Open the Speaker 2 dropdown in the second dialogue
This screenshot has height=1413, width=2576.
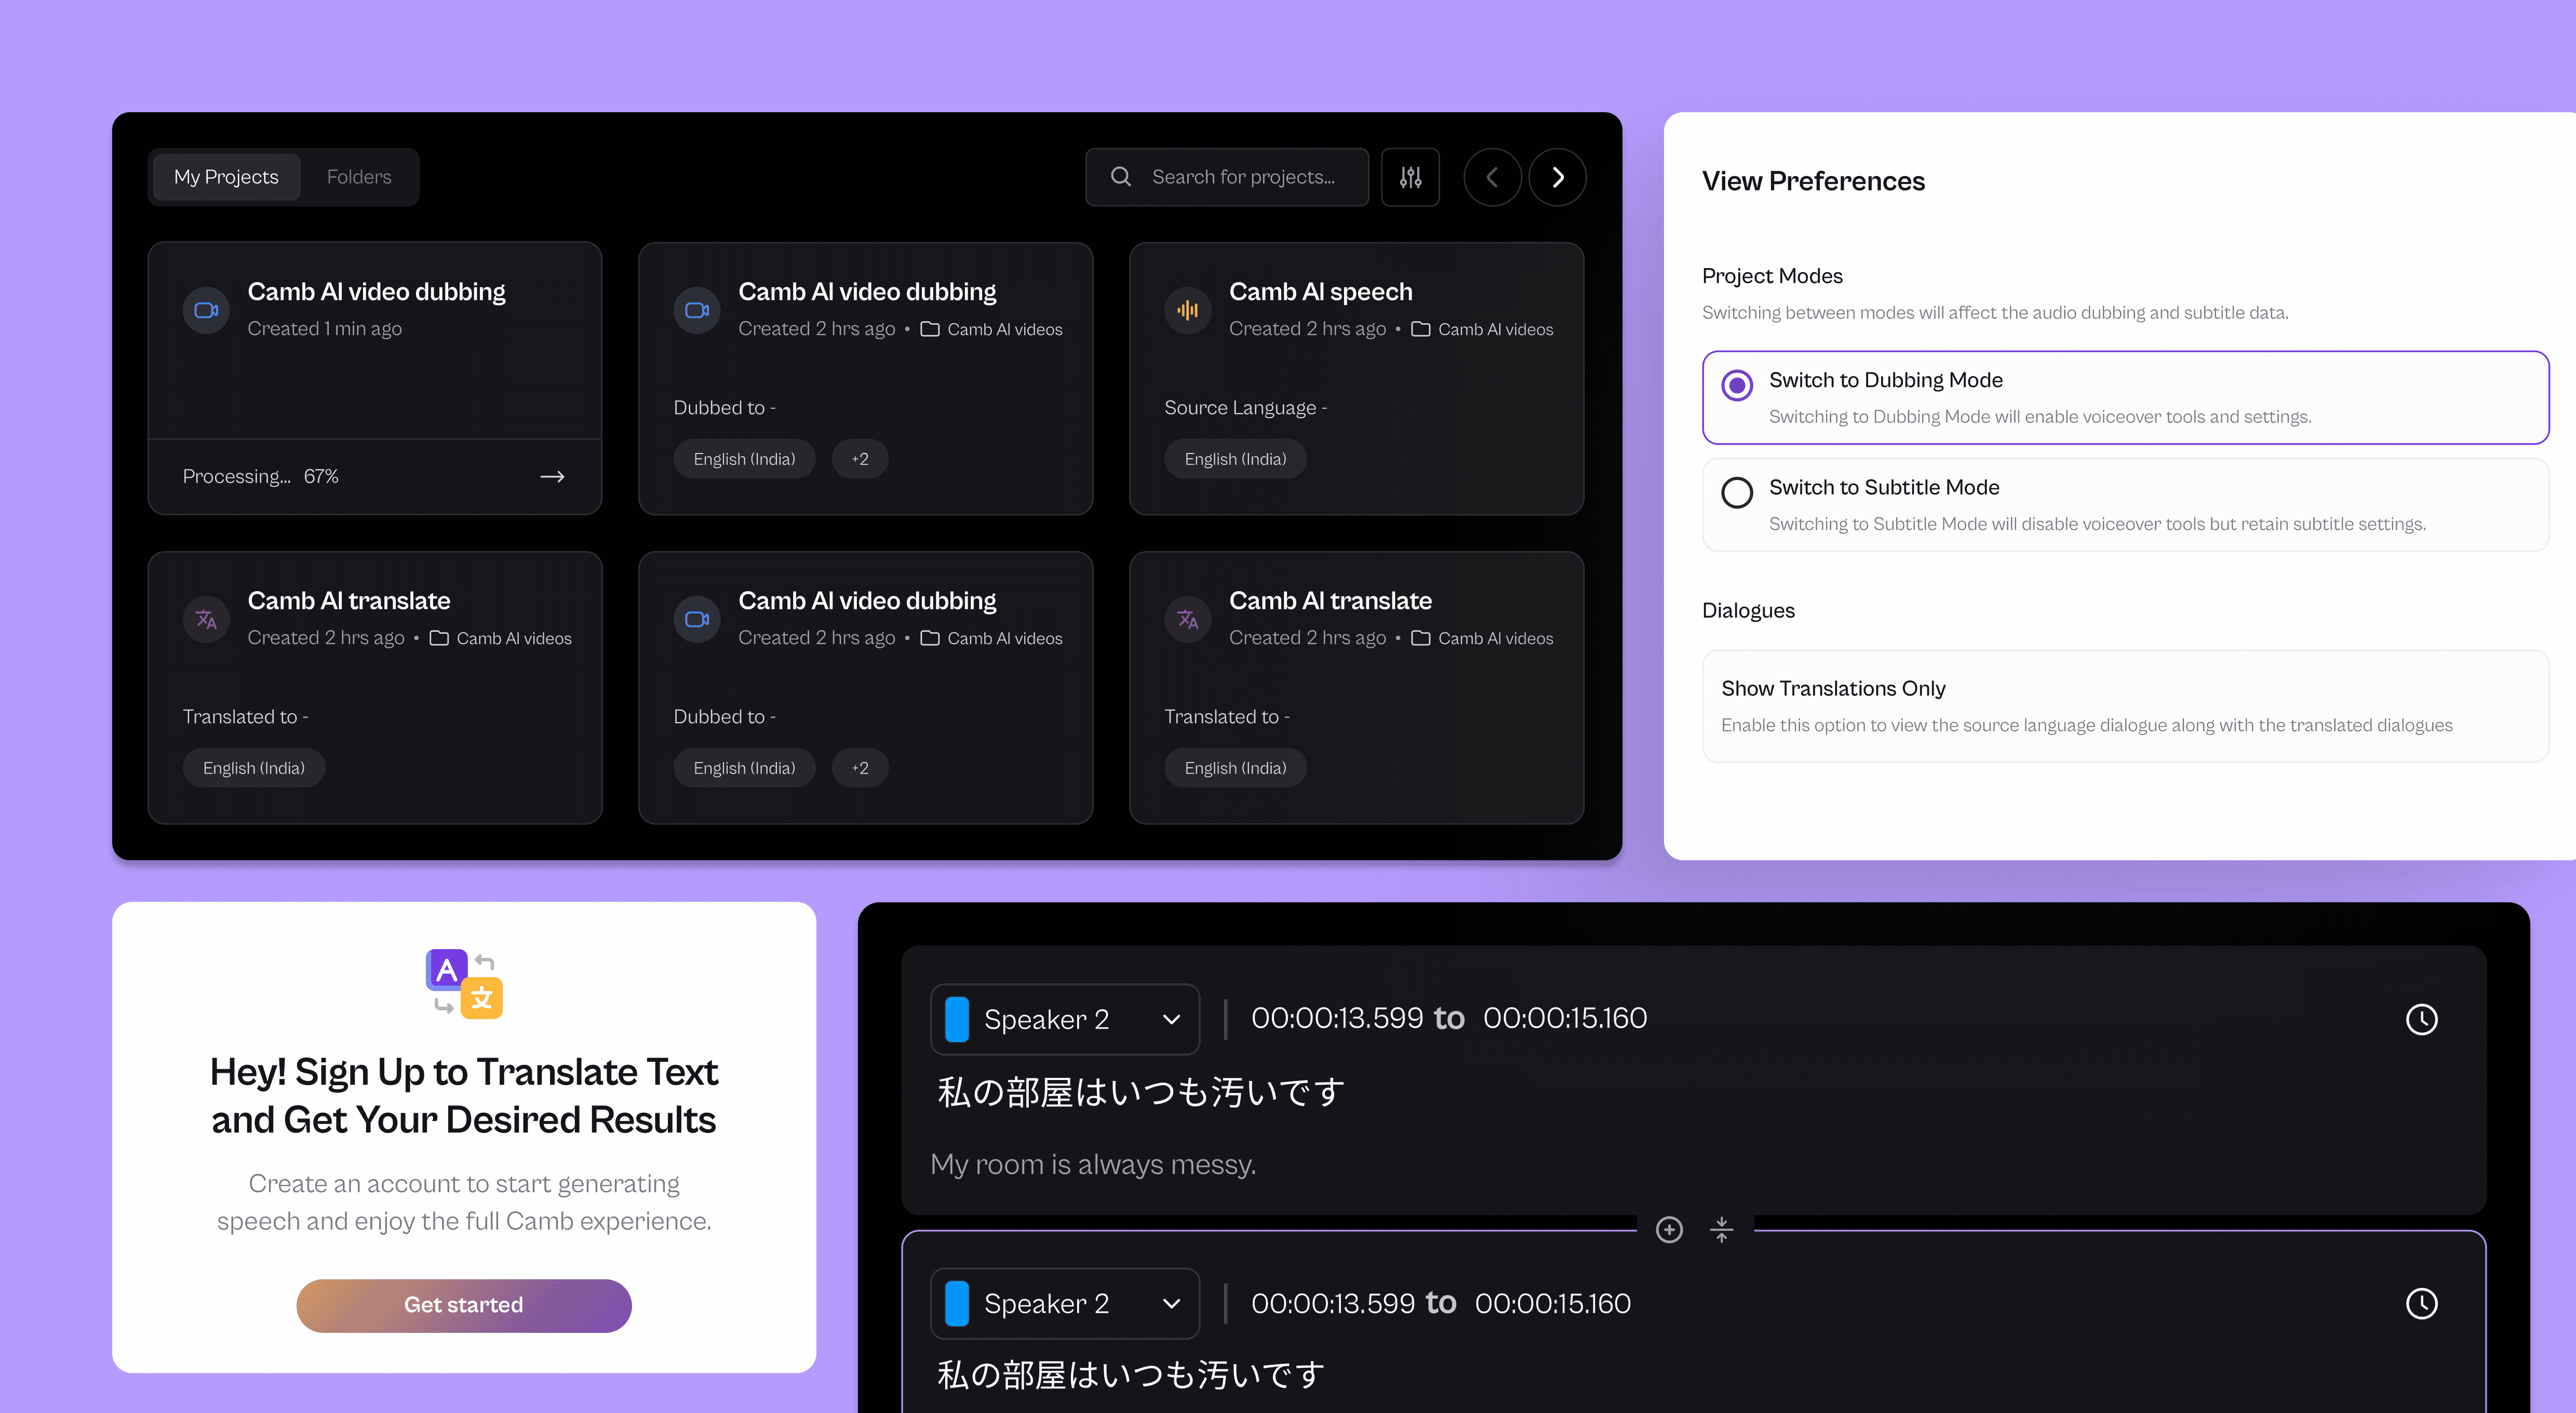(x=1065, y=1303)
